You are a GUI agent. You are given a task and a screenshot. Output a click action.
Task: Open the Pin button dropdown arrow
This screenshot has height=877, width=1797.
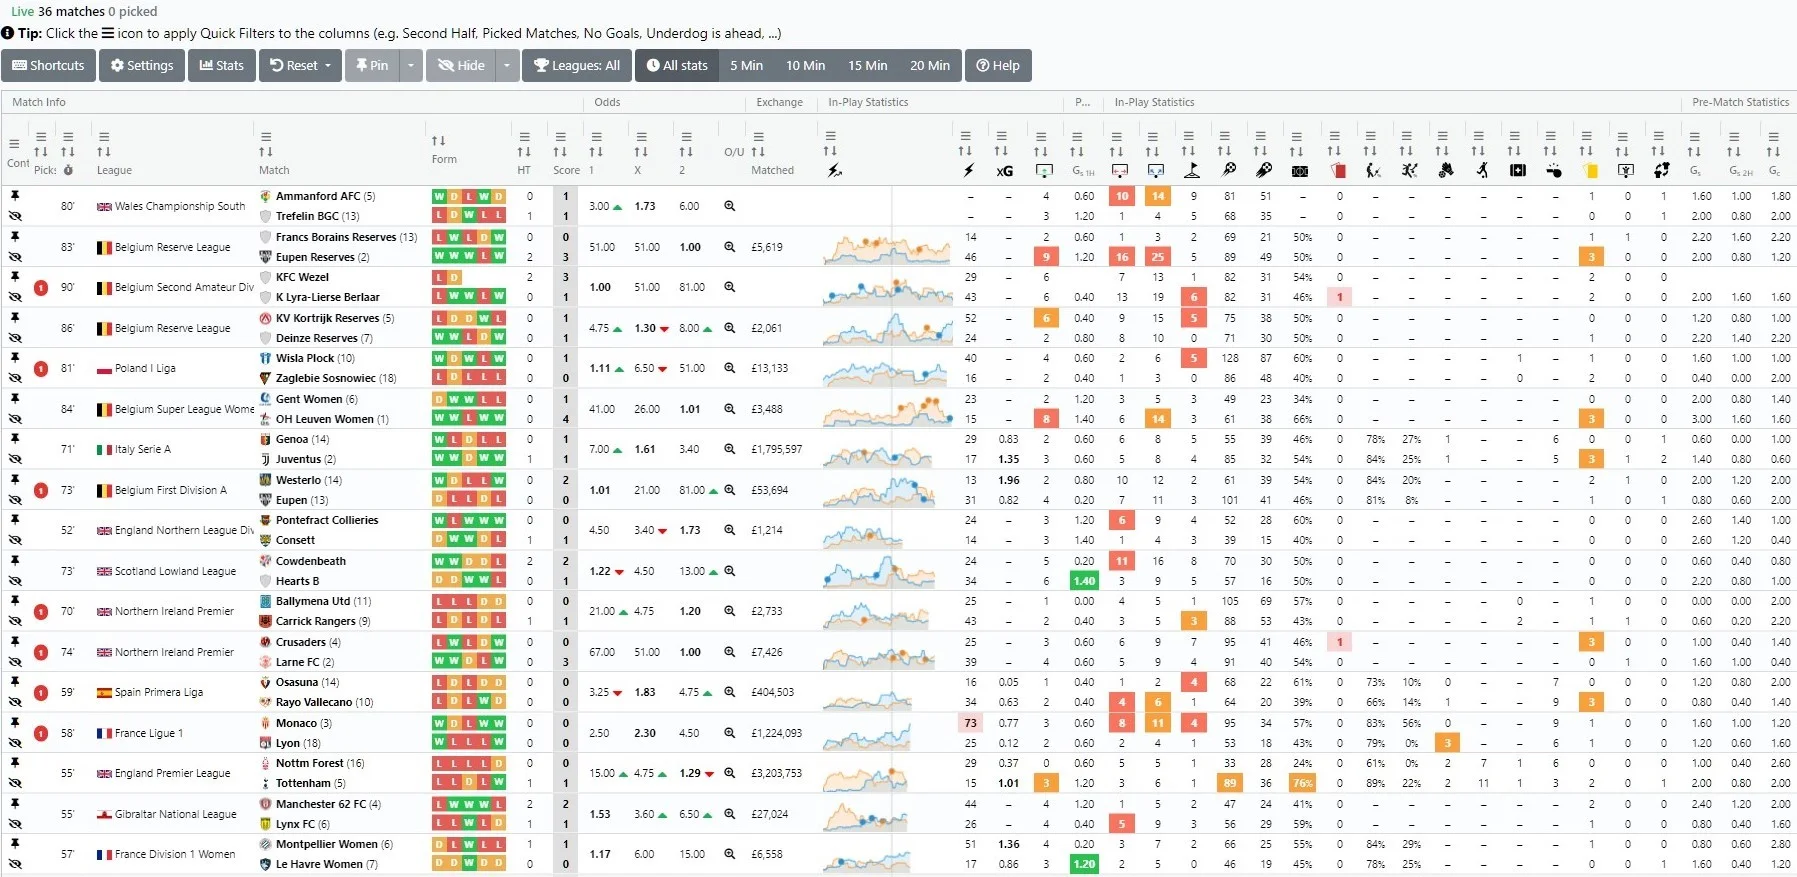click(410, 65)
